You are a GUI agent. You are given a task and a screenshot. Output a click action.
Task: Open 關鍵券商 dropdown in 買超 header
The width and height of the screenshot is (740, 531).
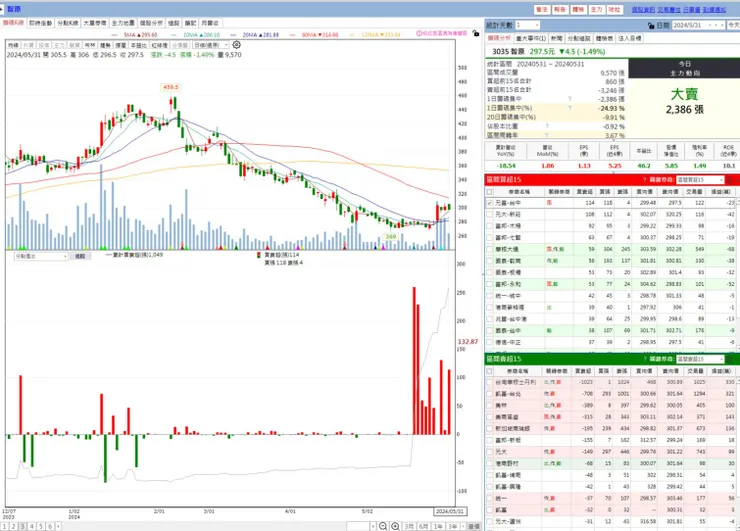[700, 180]
